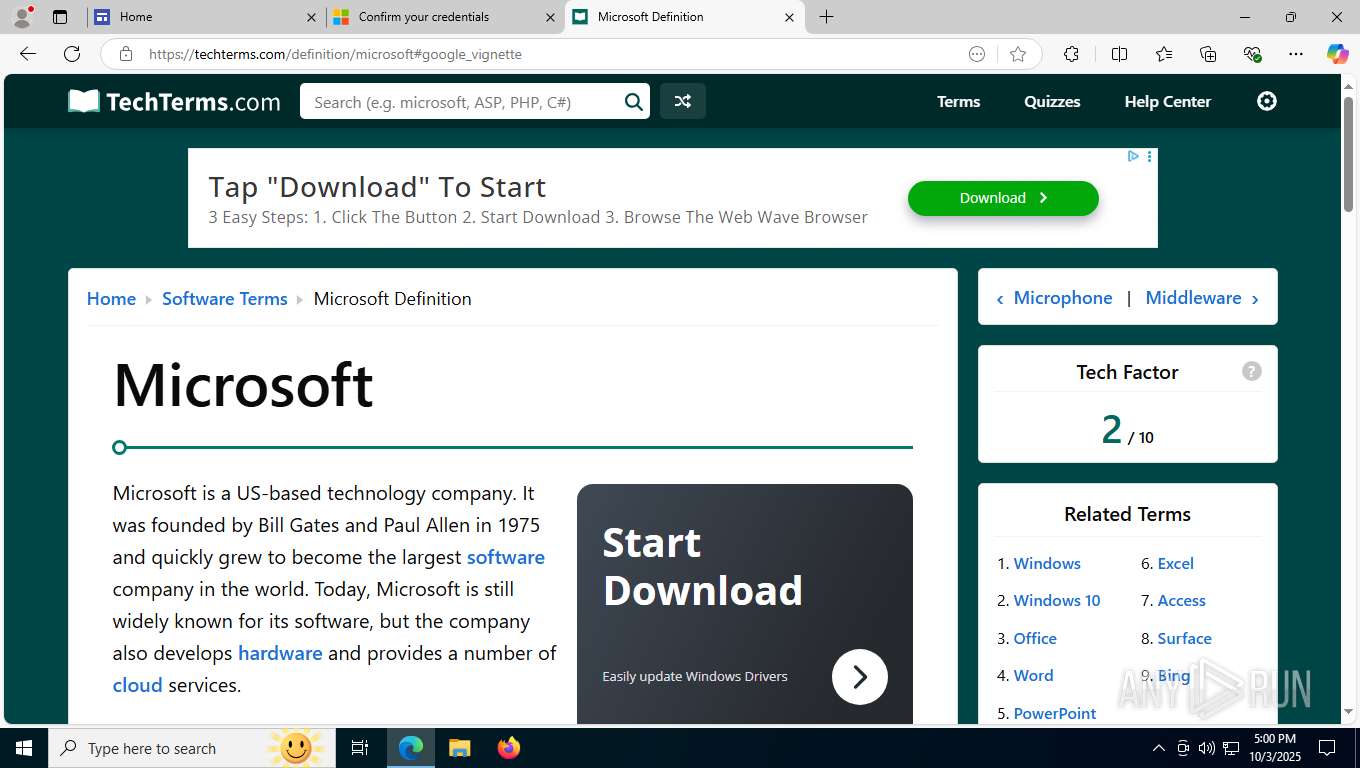Open the ad options menu dots

coord(1149,156)
